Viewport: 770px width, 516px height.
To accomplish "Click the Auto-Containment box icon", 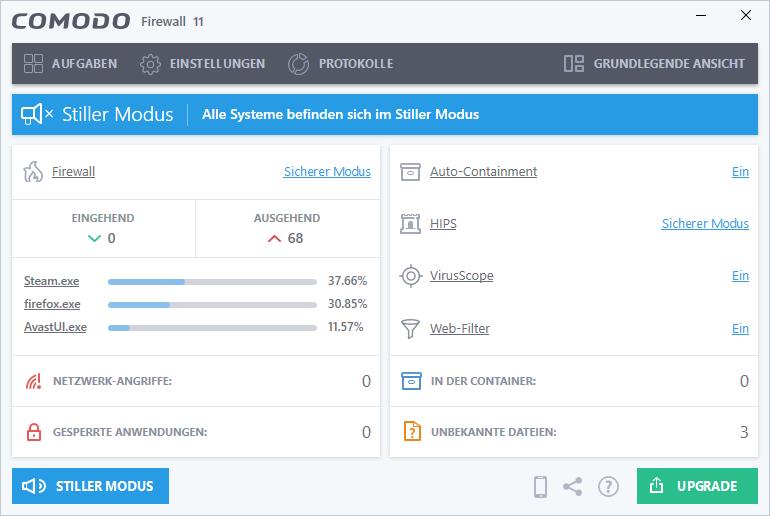I will [410, 171].
